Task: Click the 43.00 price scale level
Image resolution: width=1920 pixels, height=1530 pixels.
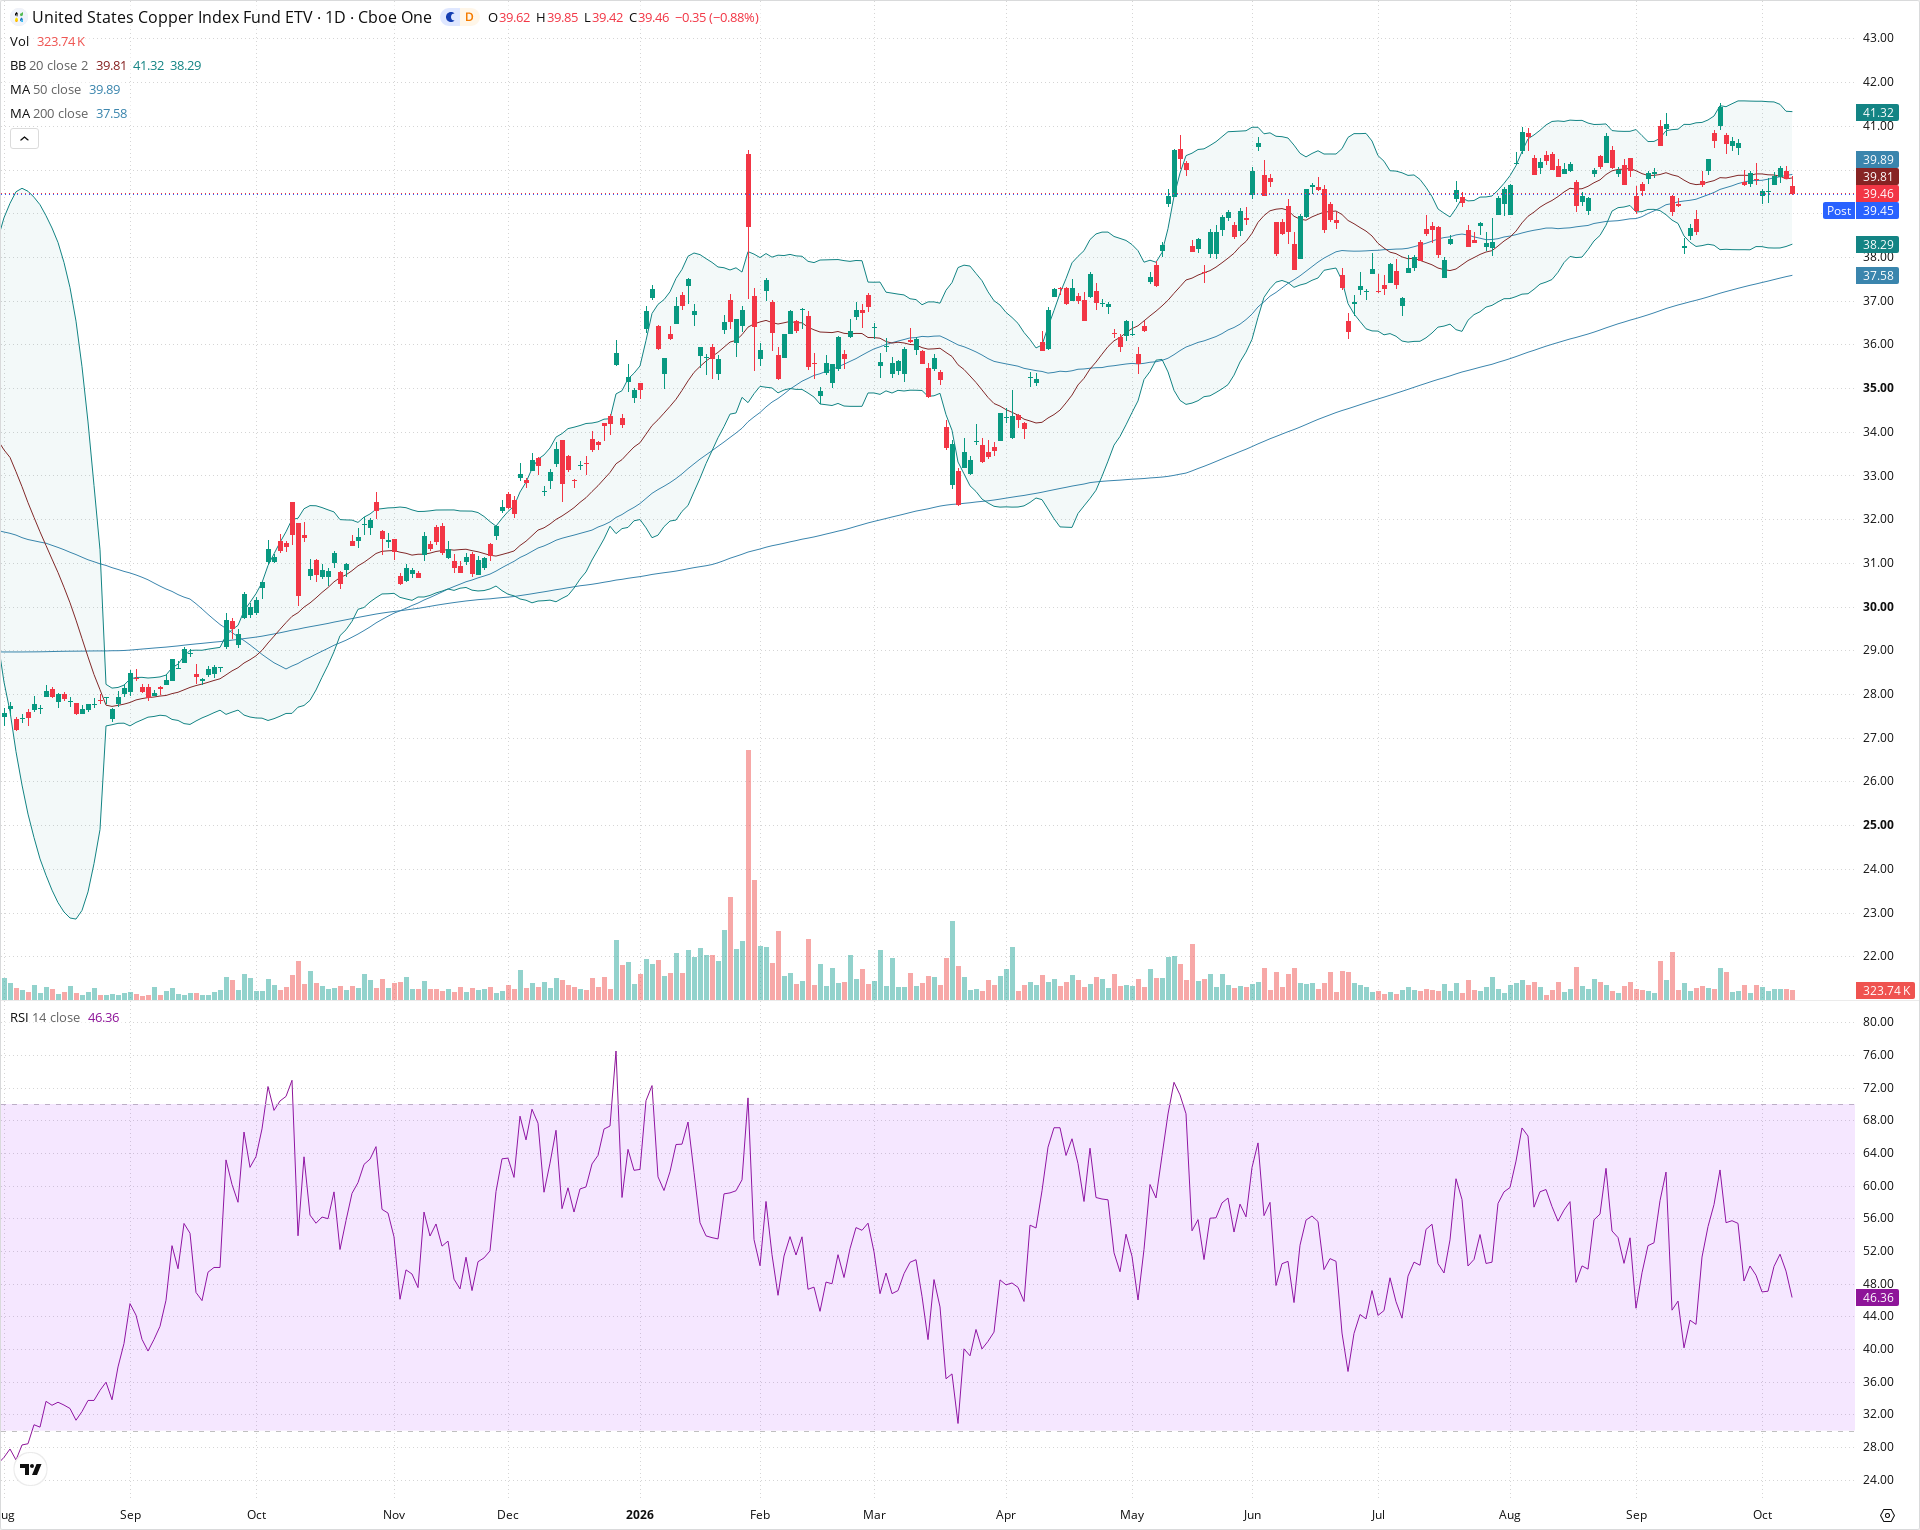Action: (1878, 38)
